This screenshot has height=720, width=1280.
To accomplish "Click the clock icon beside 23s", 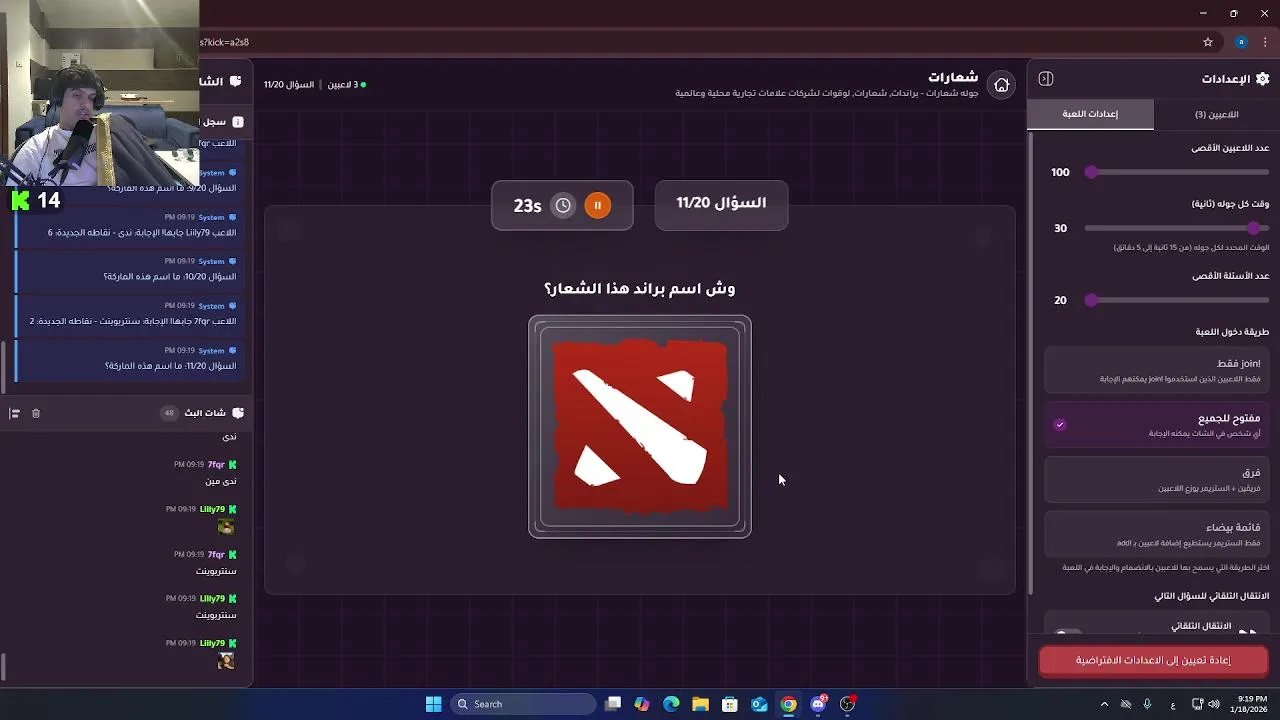I will (x=563, y=205).
